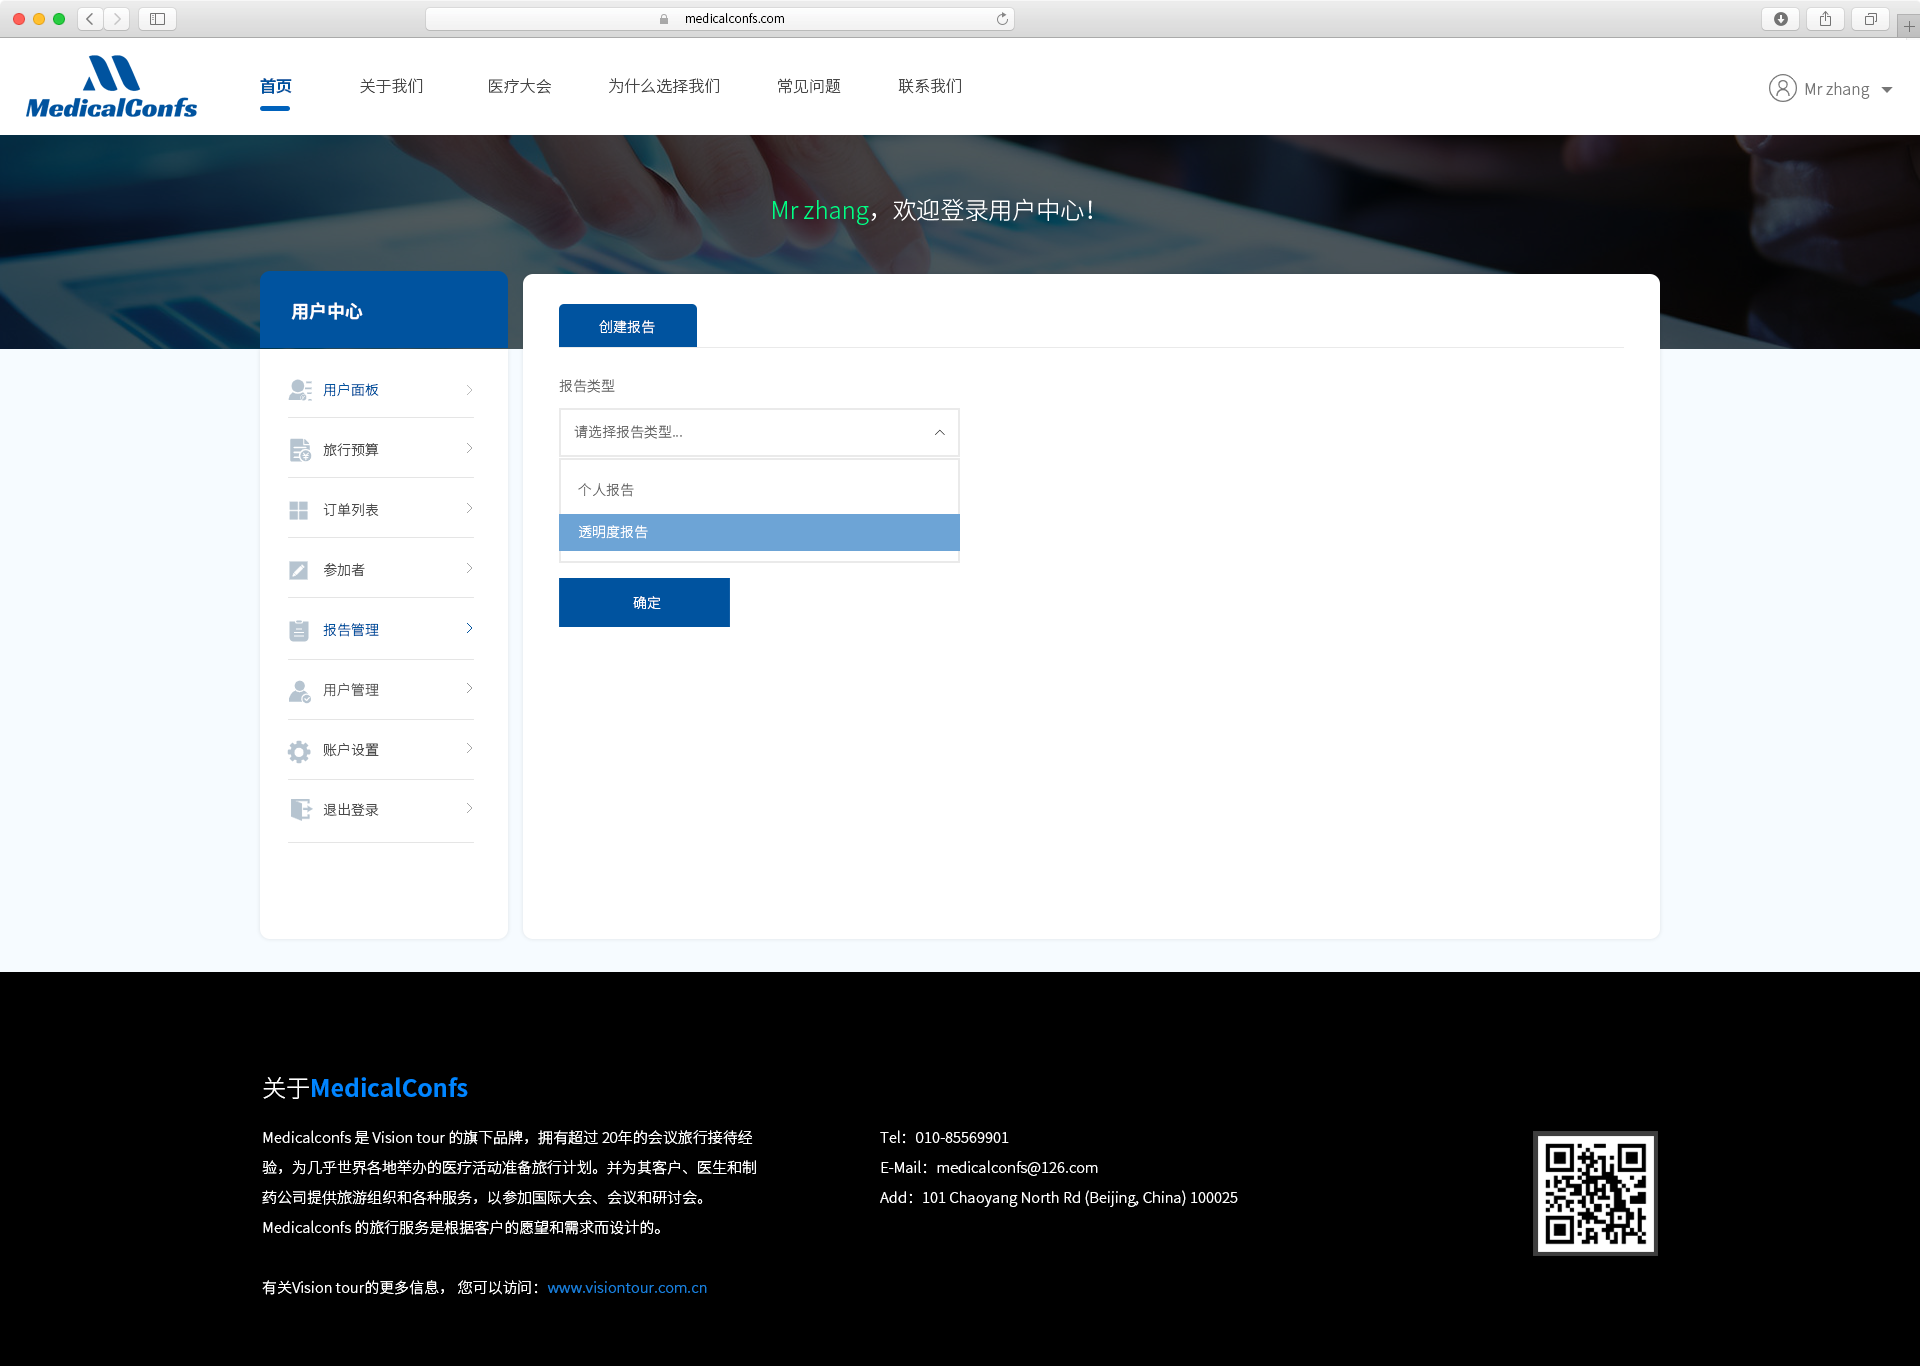This screenshot has height=1366, width=1920.
Task: Click the 101 Chaoyang North Rd address text
Action: click(x=1079, y=1197)
